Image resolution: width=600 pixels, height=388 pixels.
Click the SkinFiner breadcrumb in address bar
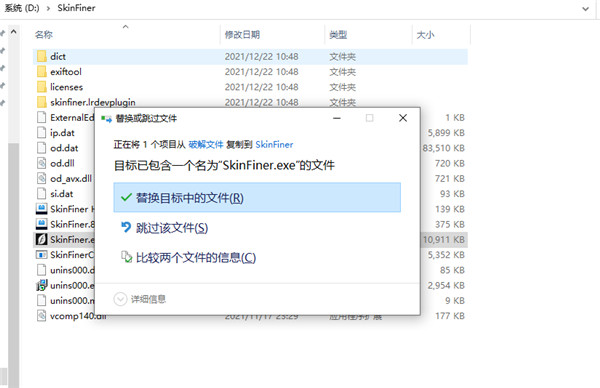(x=76, y=8)
